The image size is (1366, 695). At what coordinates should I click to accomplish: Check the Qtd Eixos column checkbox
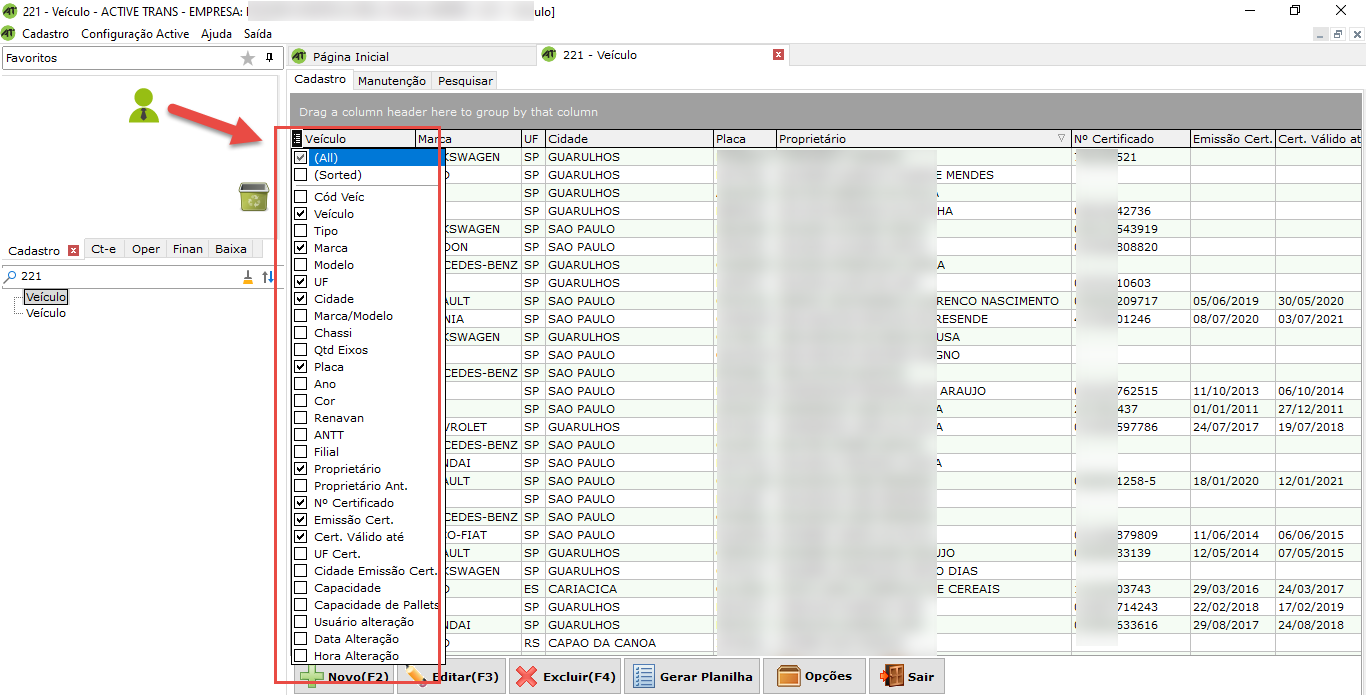click(x=301, y=350)
